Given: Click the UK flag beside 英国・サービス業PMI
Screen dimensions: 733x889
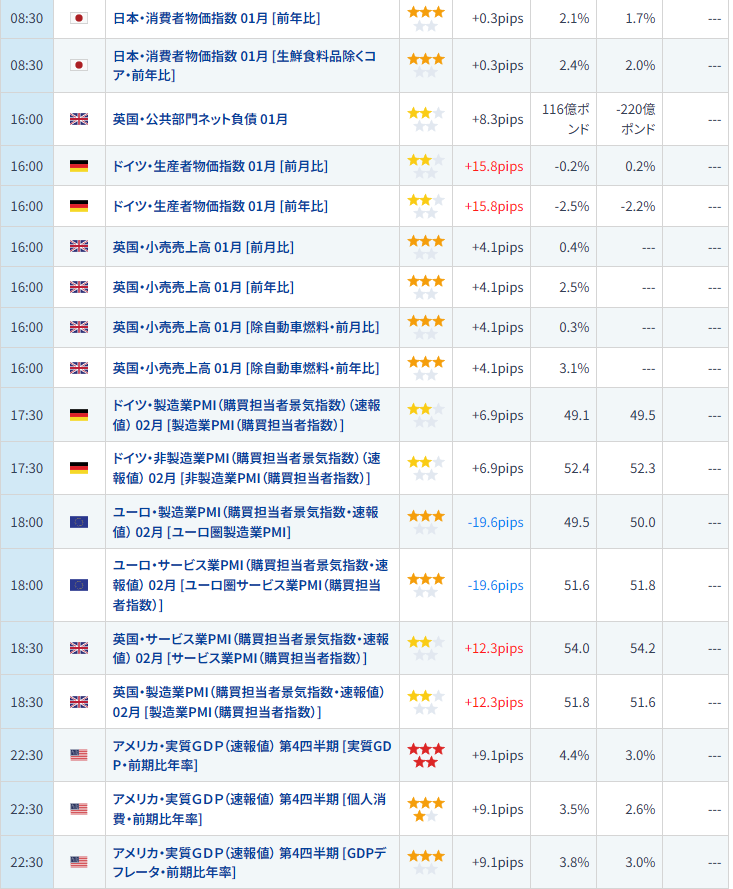Looking at the screenshot, I should coord(79,648).
